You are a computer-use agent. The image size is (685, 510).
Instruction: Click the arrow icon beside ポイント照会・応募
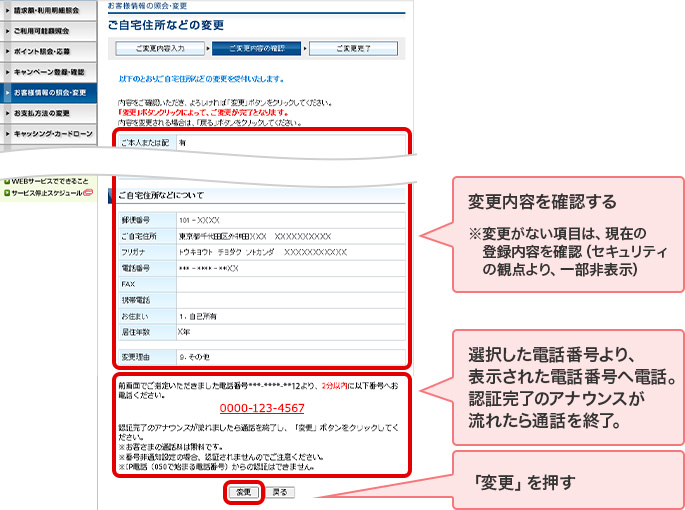tap(8, 49)
